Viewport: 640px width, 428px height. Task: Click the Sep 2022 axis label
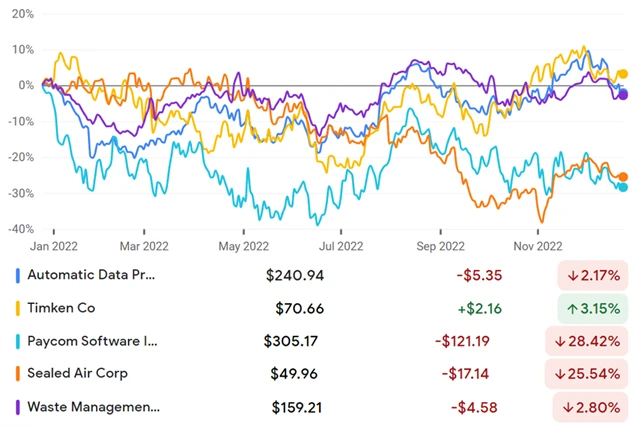(x=440, y=245)
